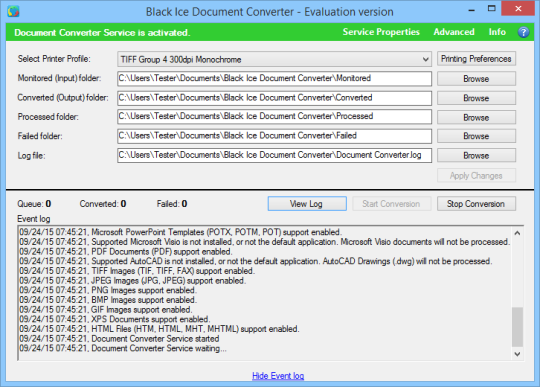Select the PowerPoint Templates support enabled log line
This screenshot has width=540, height=387.
[x=180, y=232]
